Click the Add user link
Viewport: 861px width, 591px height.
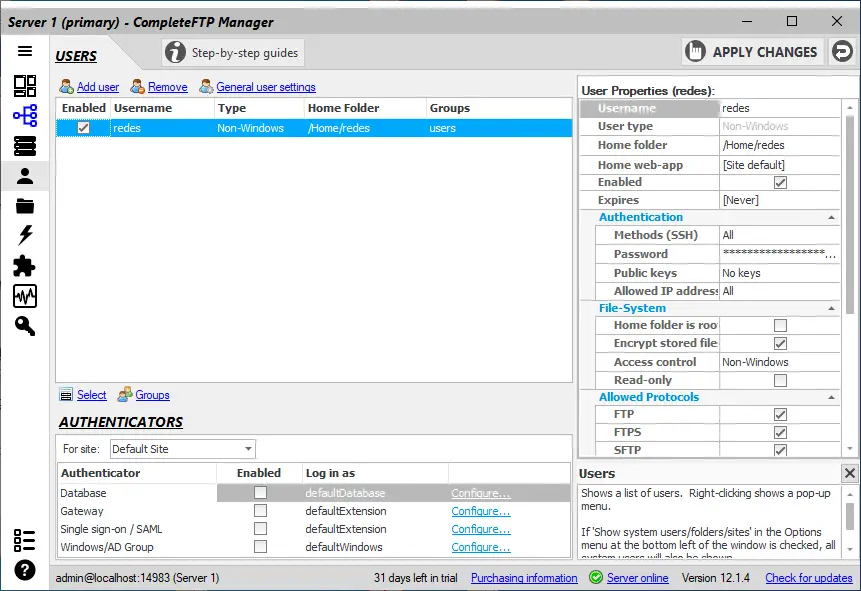(97, 87)
